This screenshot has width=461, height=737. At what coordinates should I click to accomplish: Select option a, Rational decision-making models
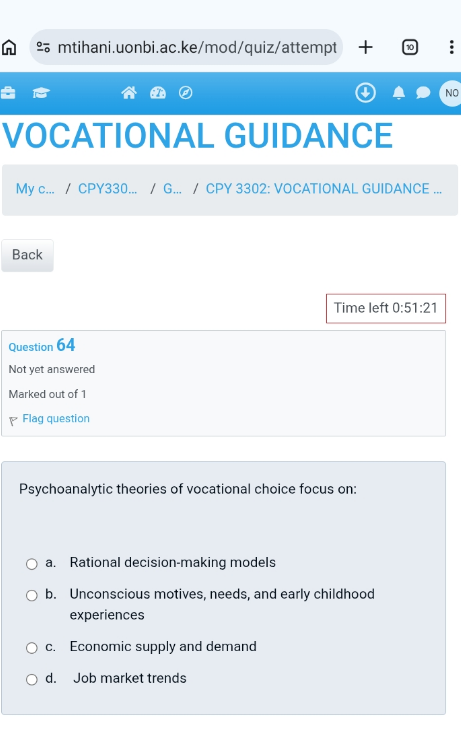[x=31, y=564]
